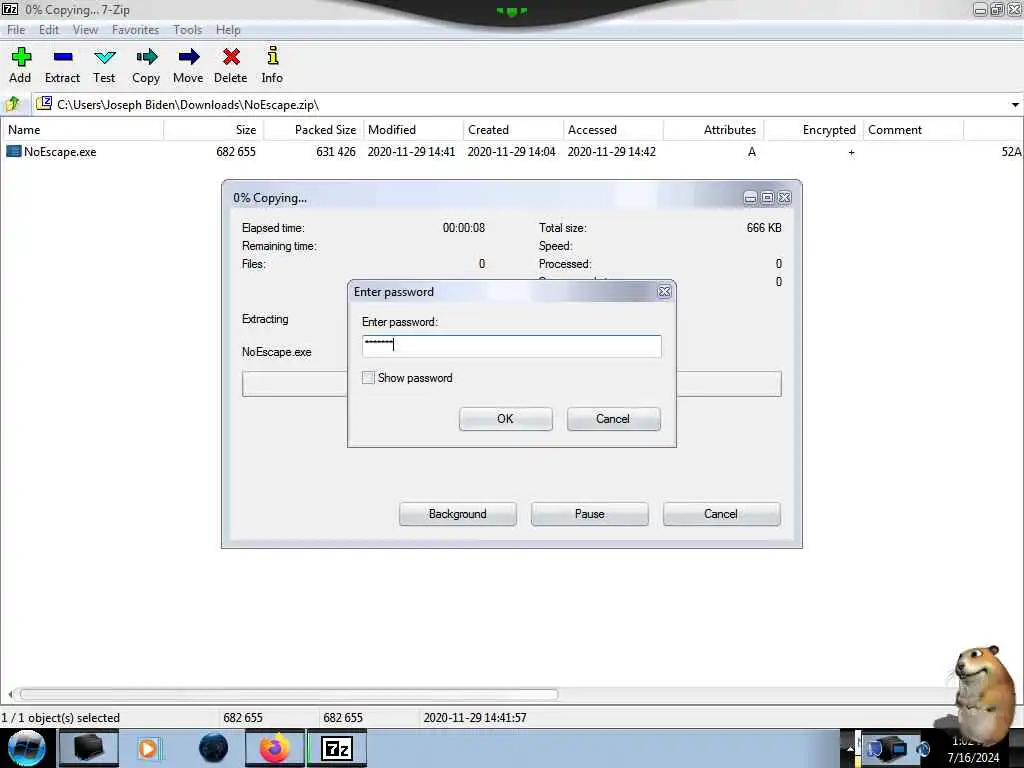Viewport: 1024px width, 768px height.
Task: Open the Favorites menu
Action: click(135, 30)
